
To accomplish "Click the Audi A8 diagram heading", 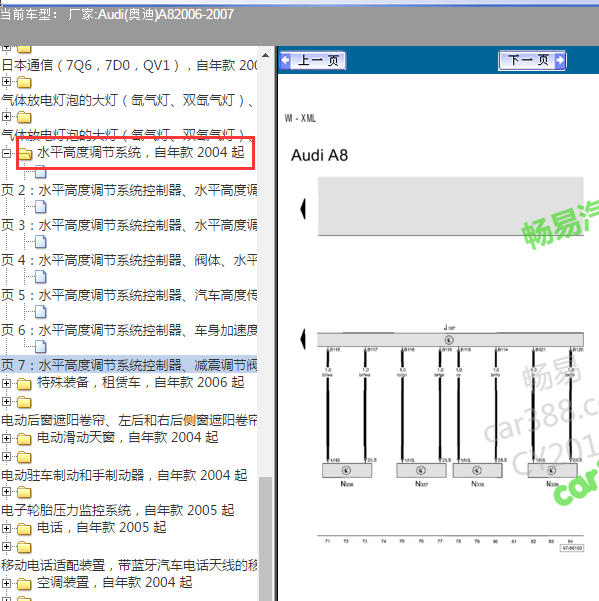I will 319,155.
